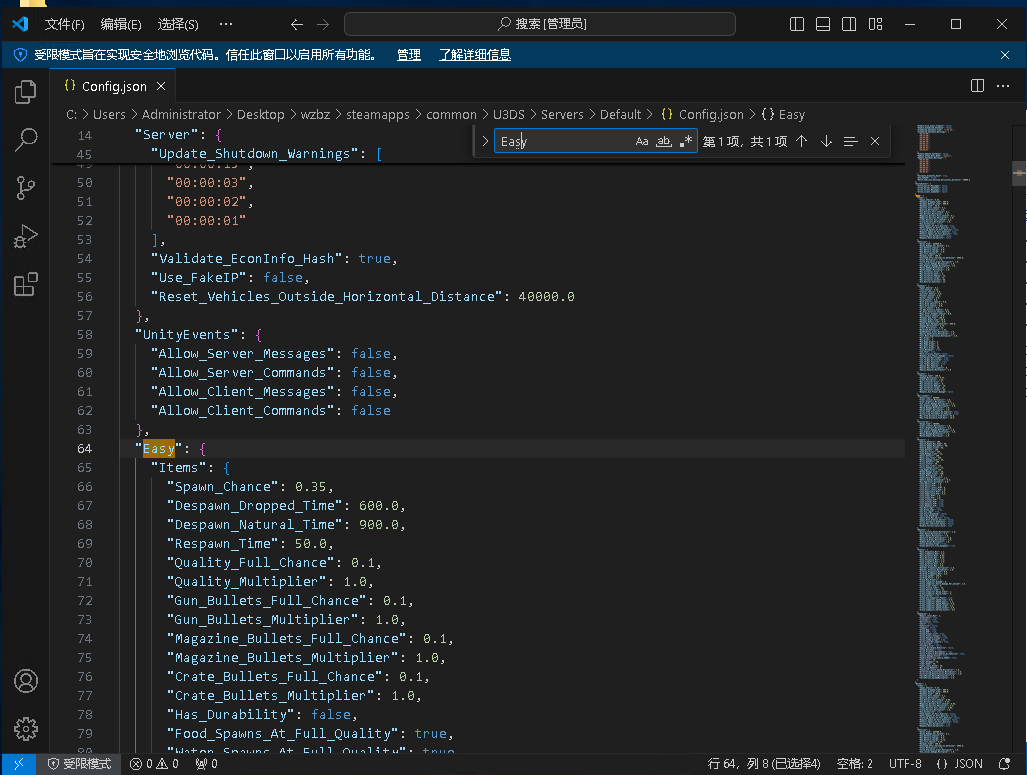Open the Search view in activity bar
Viewport: 1027px width, 775px height.
tap(26, 140)
